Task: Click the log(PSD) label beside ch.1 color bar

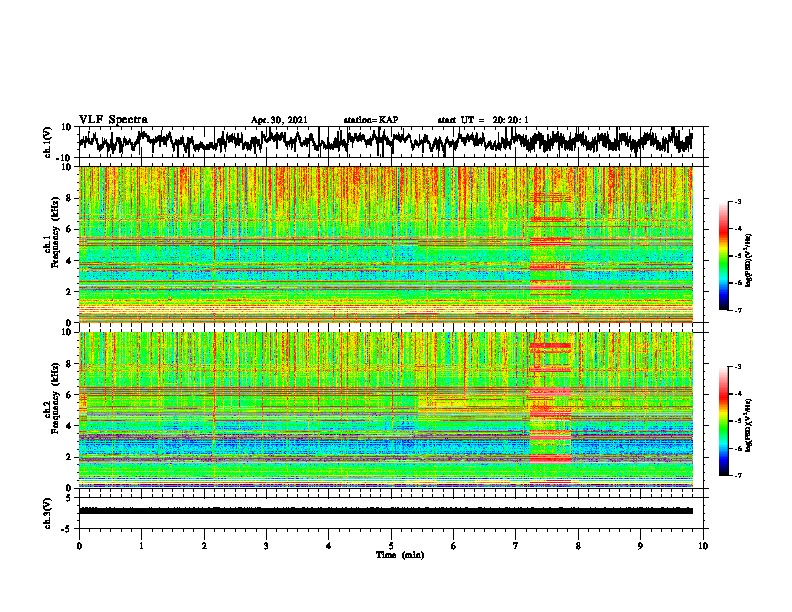Action: [749, 260]
